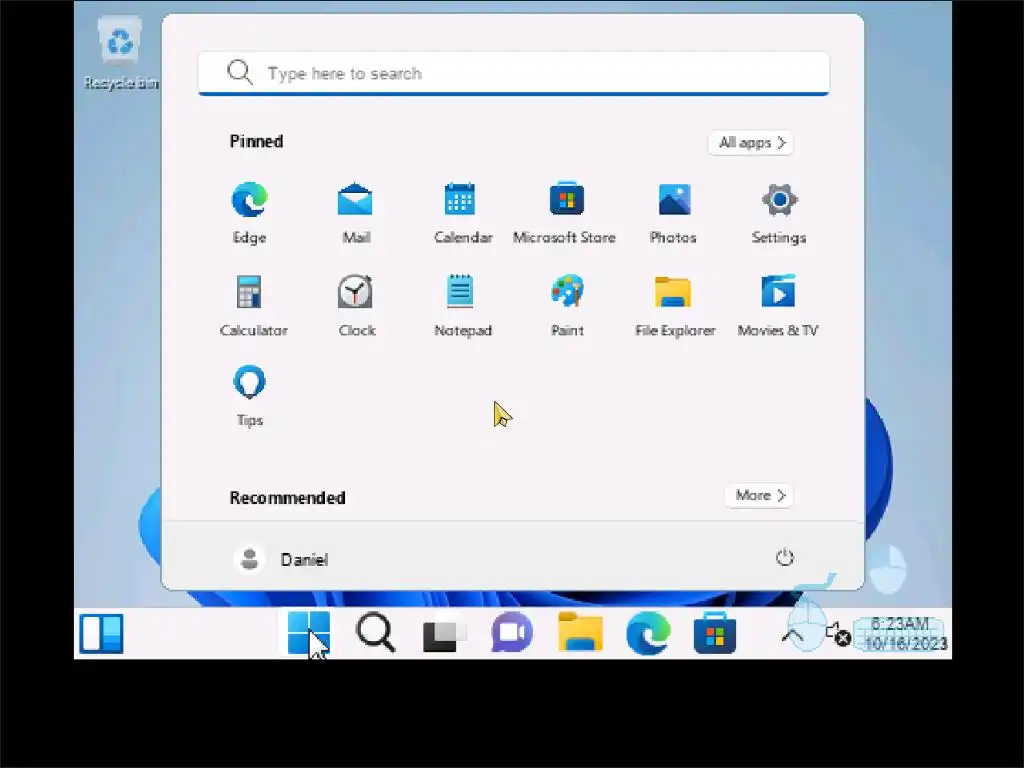Image resolution: width=1024 pixels, height=768 pixels.
Task: Open Task View on taskbar
Action: point(444,633)
